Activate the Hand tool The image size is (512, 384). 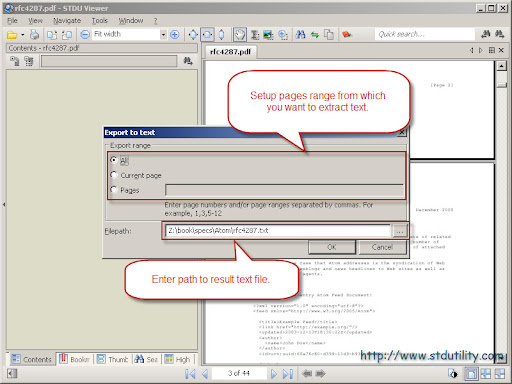click(240, 34)
